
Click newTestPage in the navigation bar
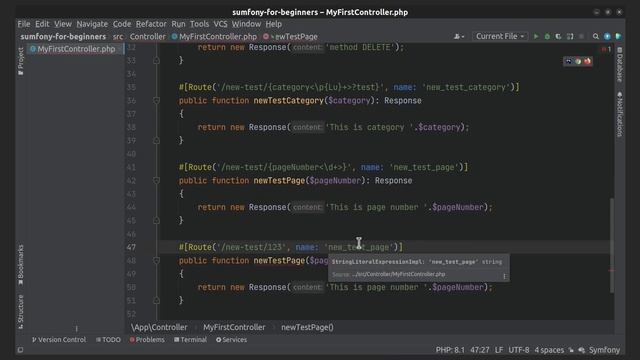click(x=291, y=37)
